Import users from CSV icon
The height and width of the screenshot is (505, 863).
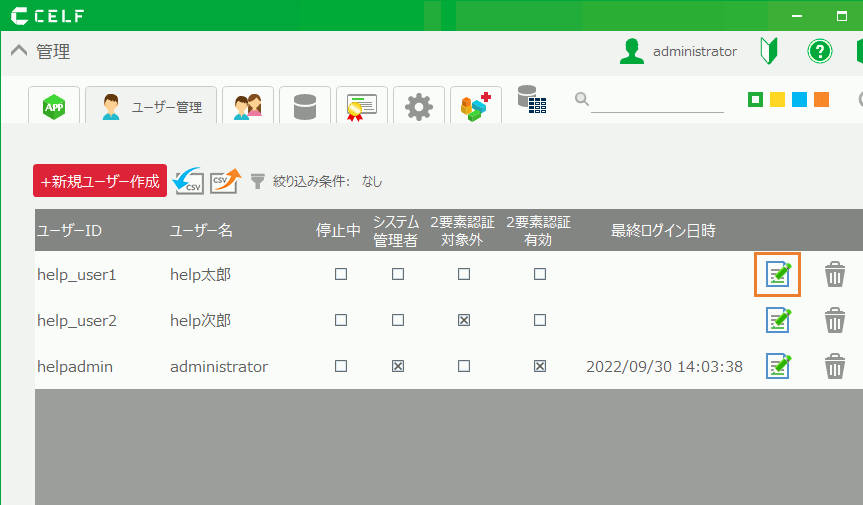[x=188, y=181]
